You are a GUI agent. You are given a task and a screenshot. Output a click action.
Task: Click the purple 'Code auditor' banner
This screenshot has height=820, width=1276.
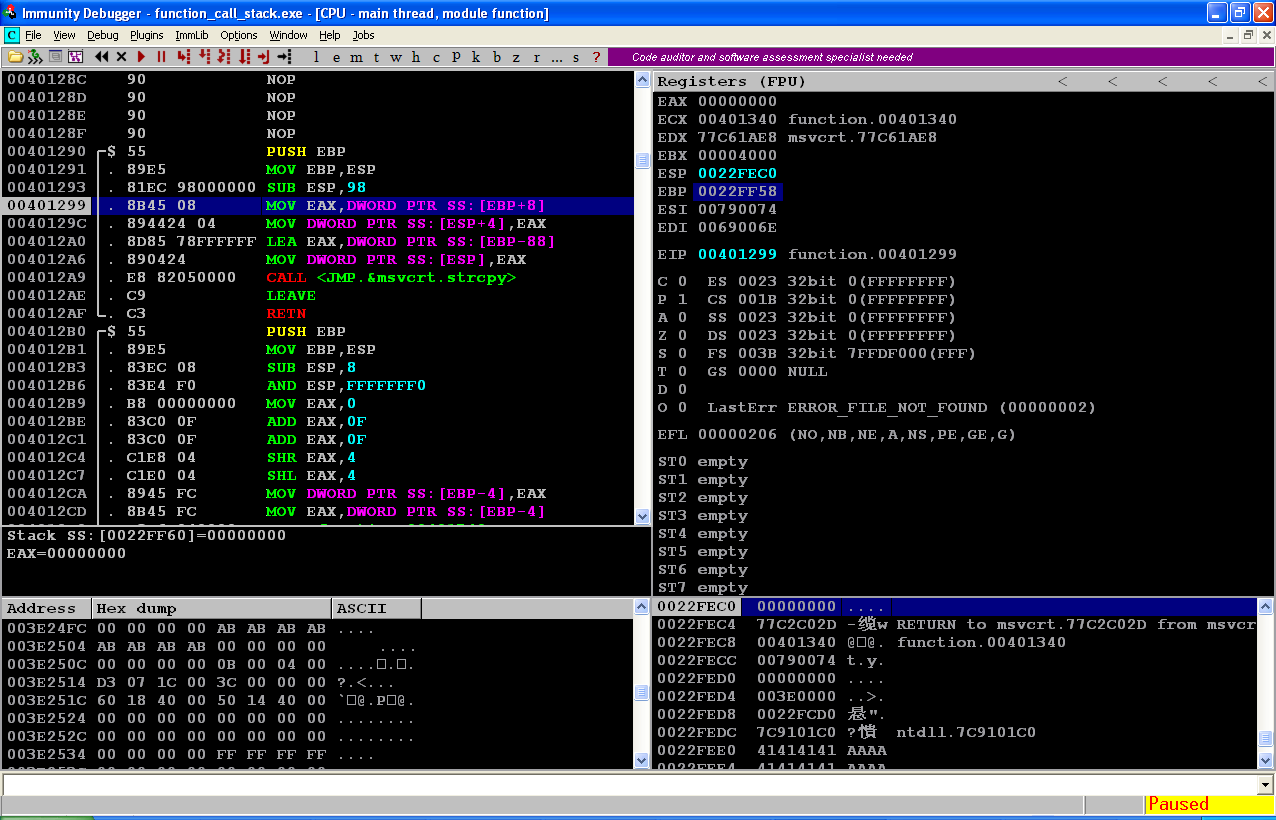pyautogui.click(x=939, y=57)
